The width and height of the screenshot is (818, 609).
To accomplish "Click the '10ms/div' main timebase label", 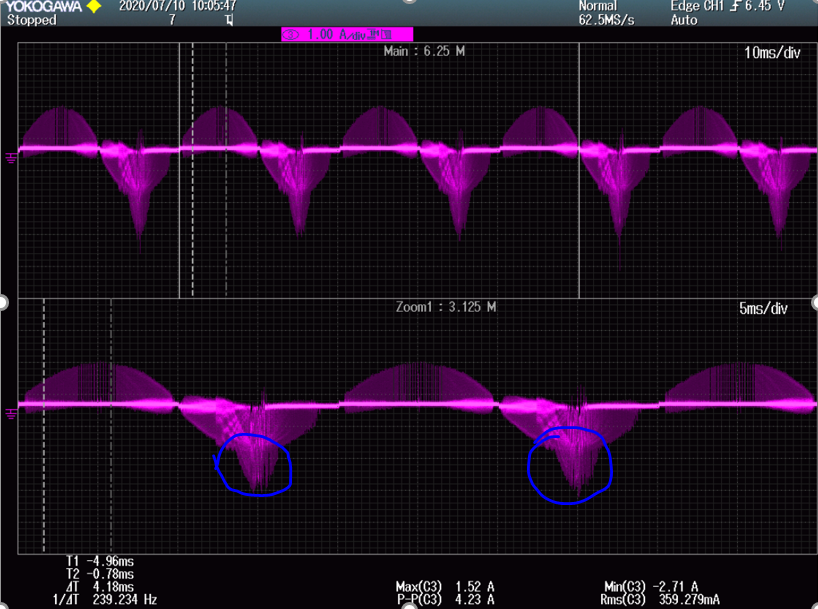I will pyautogui.click(x=772, y=53).
